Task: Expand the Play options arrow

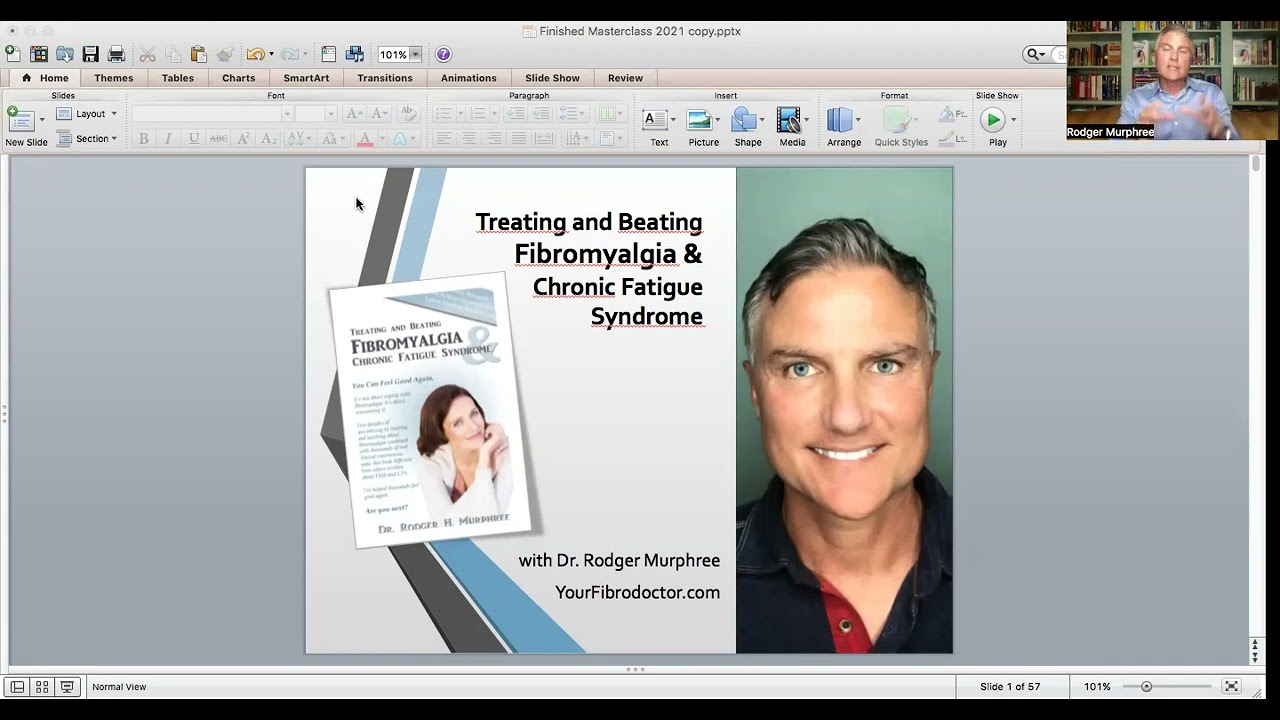Action: 1013,120
